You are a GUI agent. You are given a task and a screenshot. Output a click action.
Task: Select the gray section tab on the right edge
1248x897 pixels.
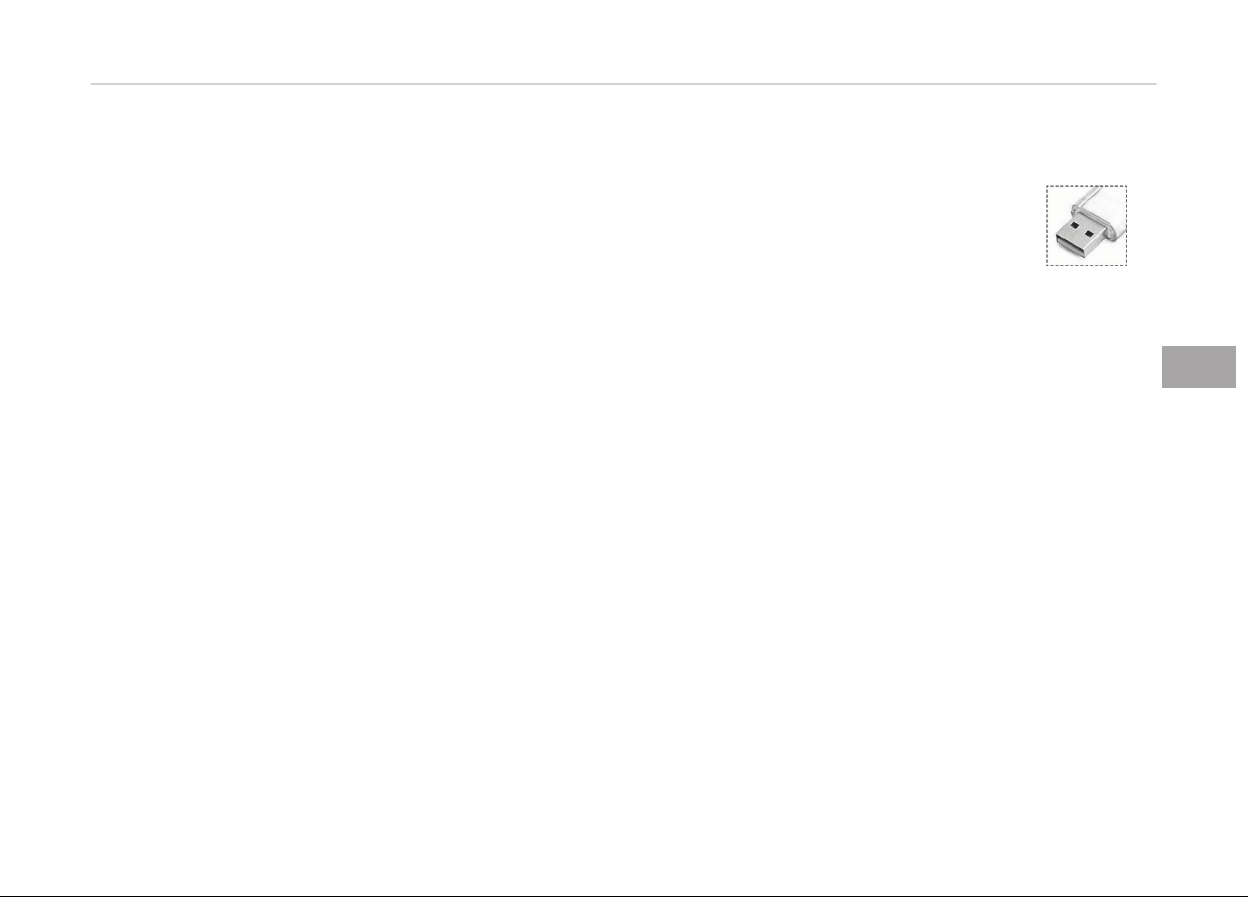point(1198,366)
